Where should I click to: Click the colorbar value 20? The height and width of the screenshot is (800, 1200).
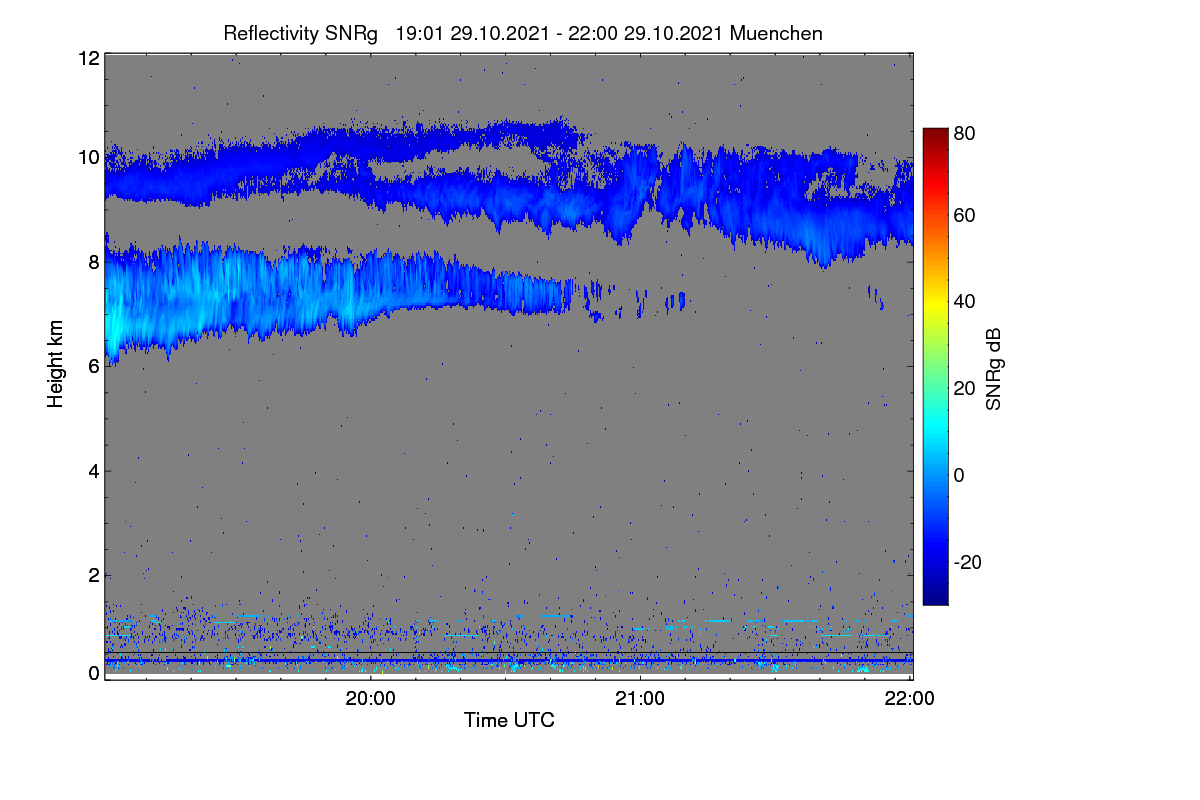pos(966,388)
